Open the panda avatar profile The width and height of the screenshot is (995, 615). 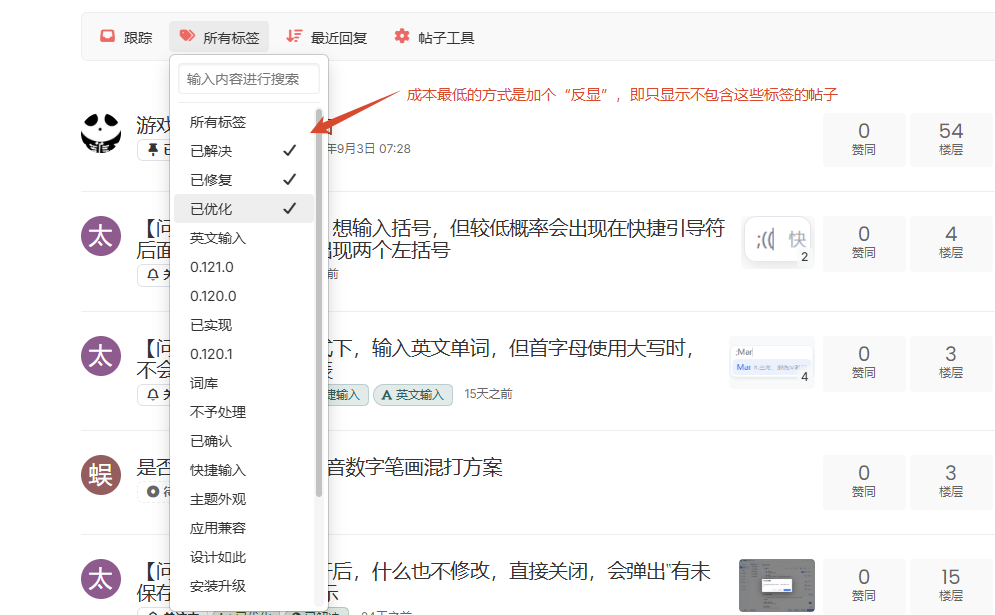point(101,133)
